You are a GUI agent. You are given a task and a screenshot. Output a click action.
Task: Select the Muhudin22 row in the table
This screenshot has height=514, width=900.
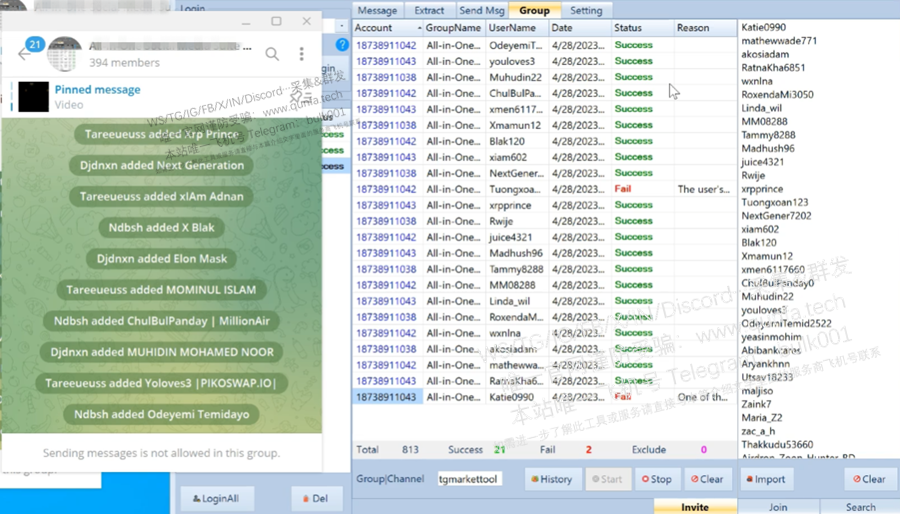click(544, 77)
